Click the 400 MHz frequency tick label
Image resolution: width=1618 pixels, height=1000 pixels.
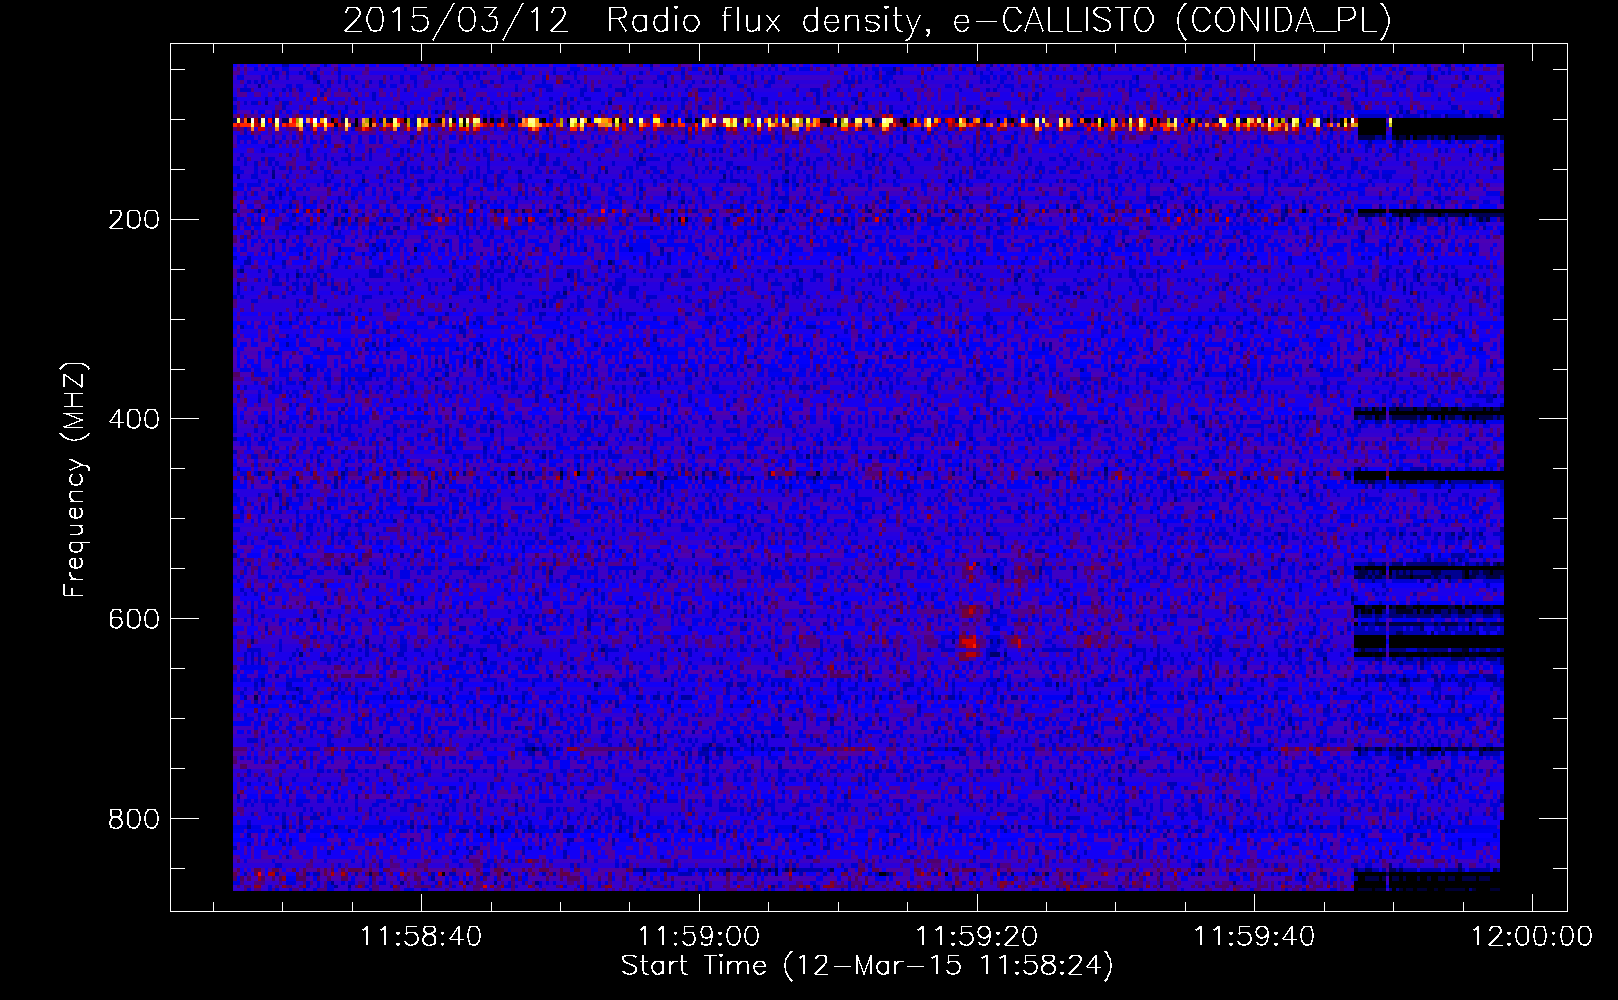[x=134, y=419]
